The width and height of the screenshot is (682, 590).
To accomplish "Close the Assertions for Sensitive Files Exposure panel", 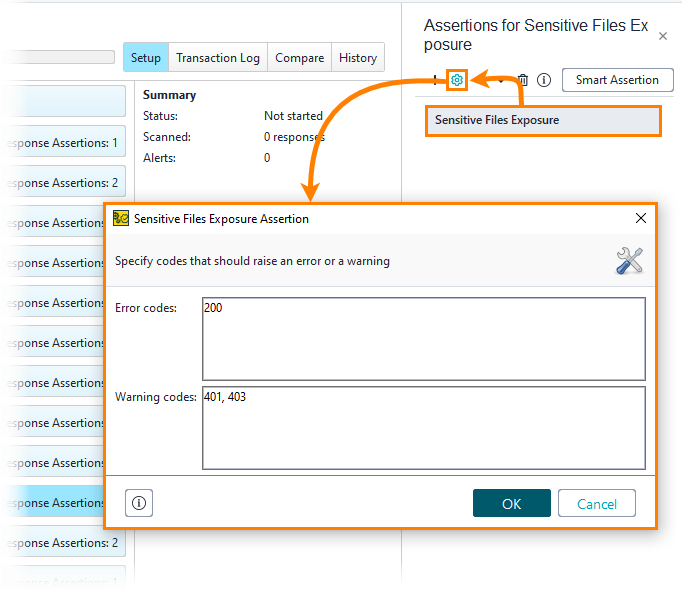I will click(x=663, y=36).
